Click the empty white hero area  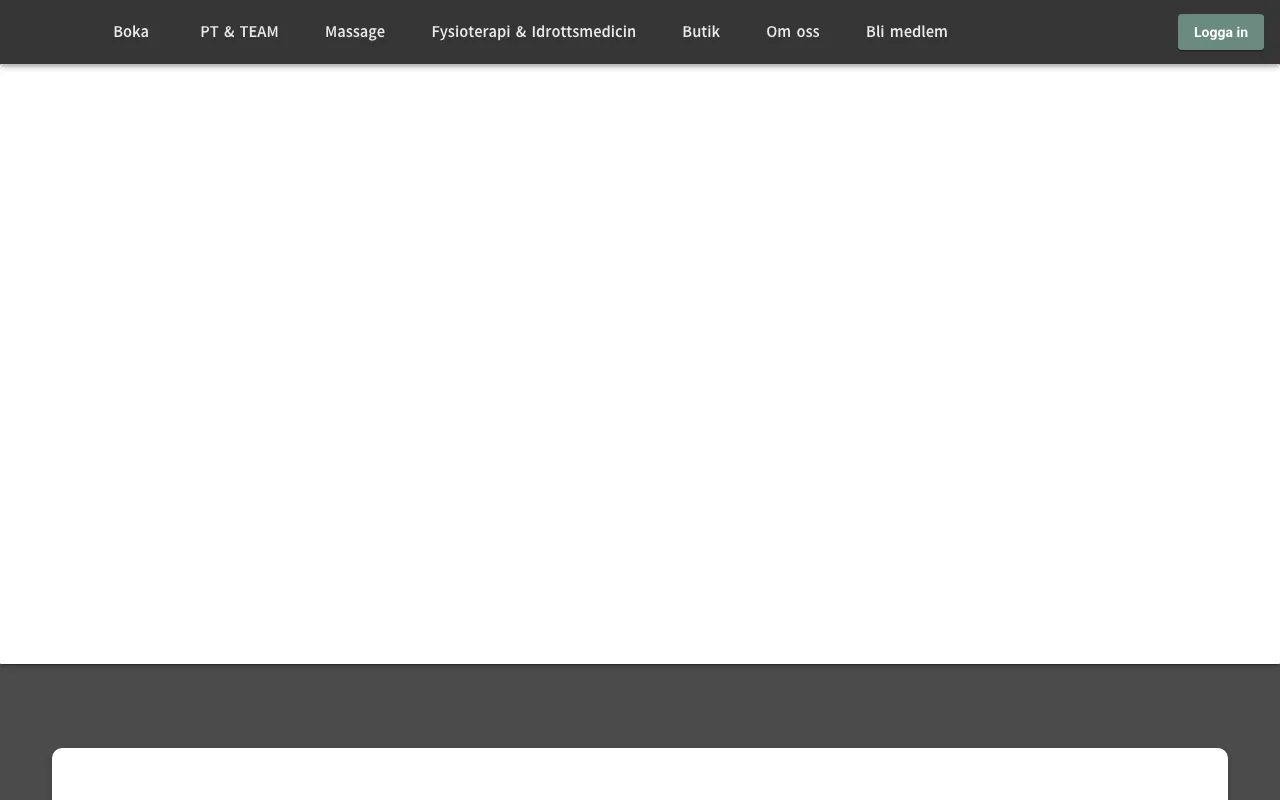tap(640, 364)
